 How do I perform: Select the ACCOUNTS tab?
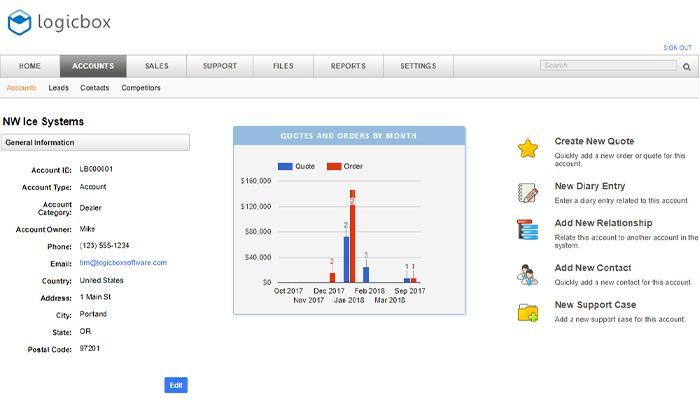[93, 66]
